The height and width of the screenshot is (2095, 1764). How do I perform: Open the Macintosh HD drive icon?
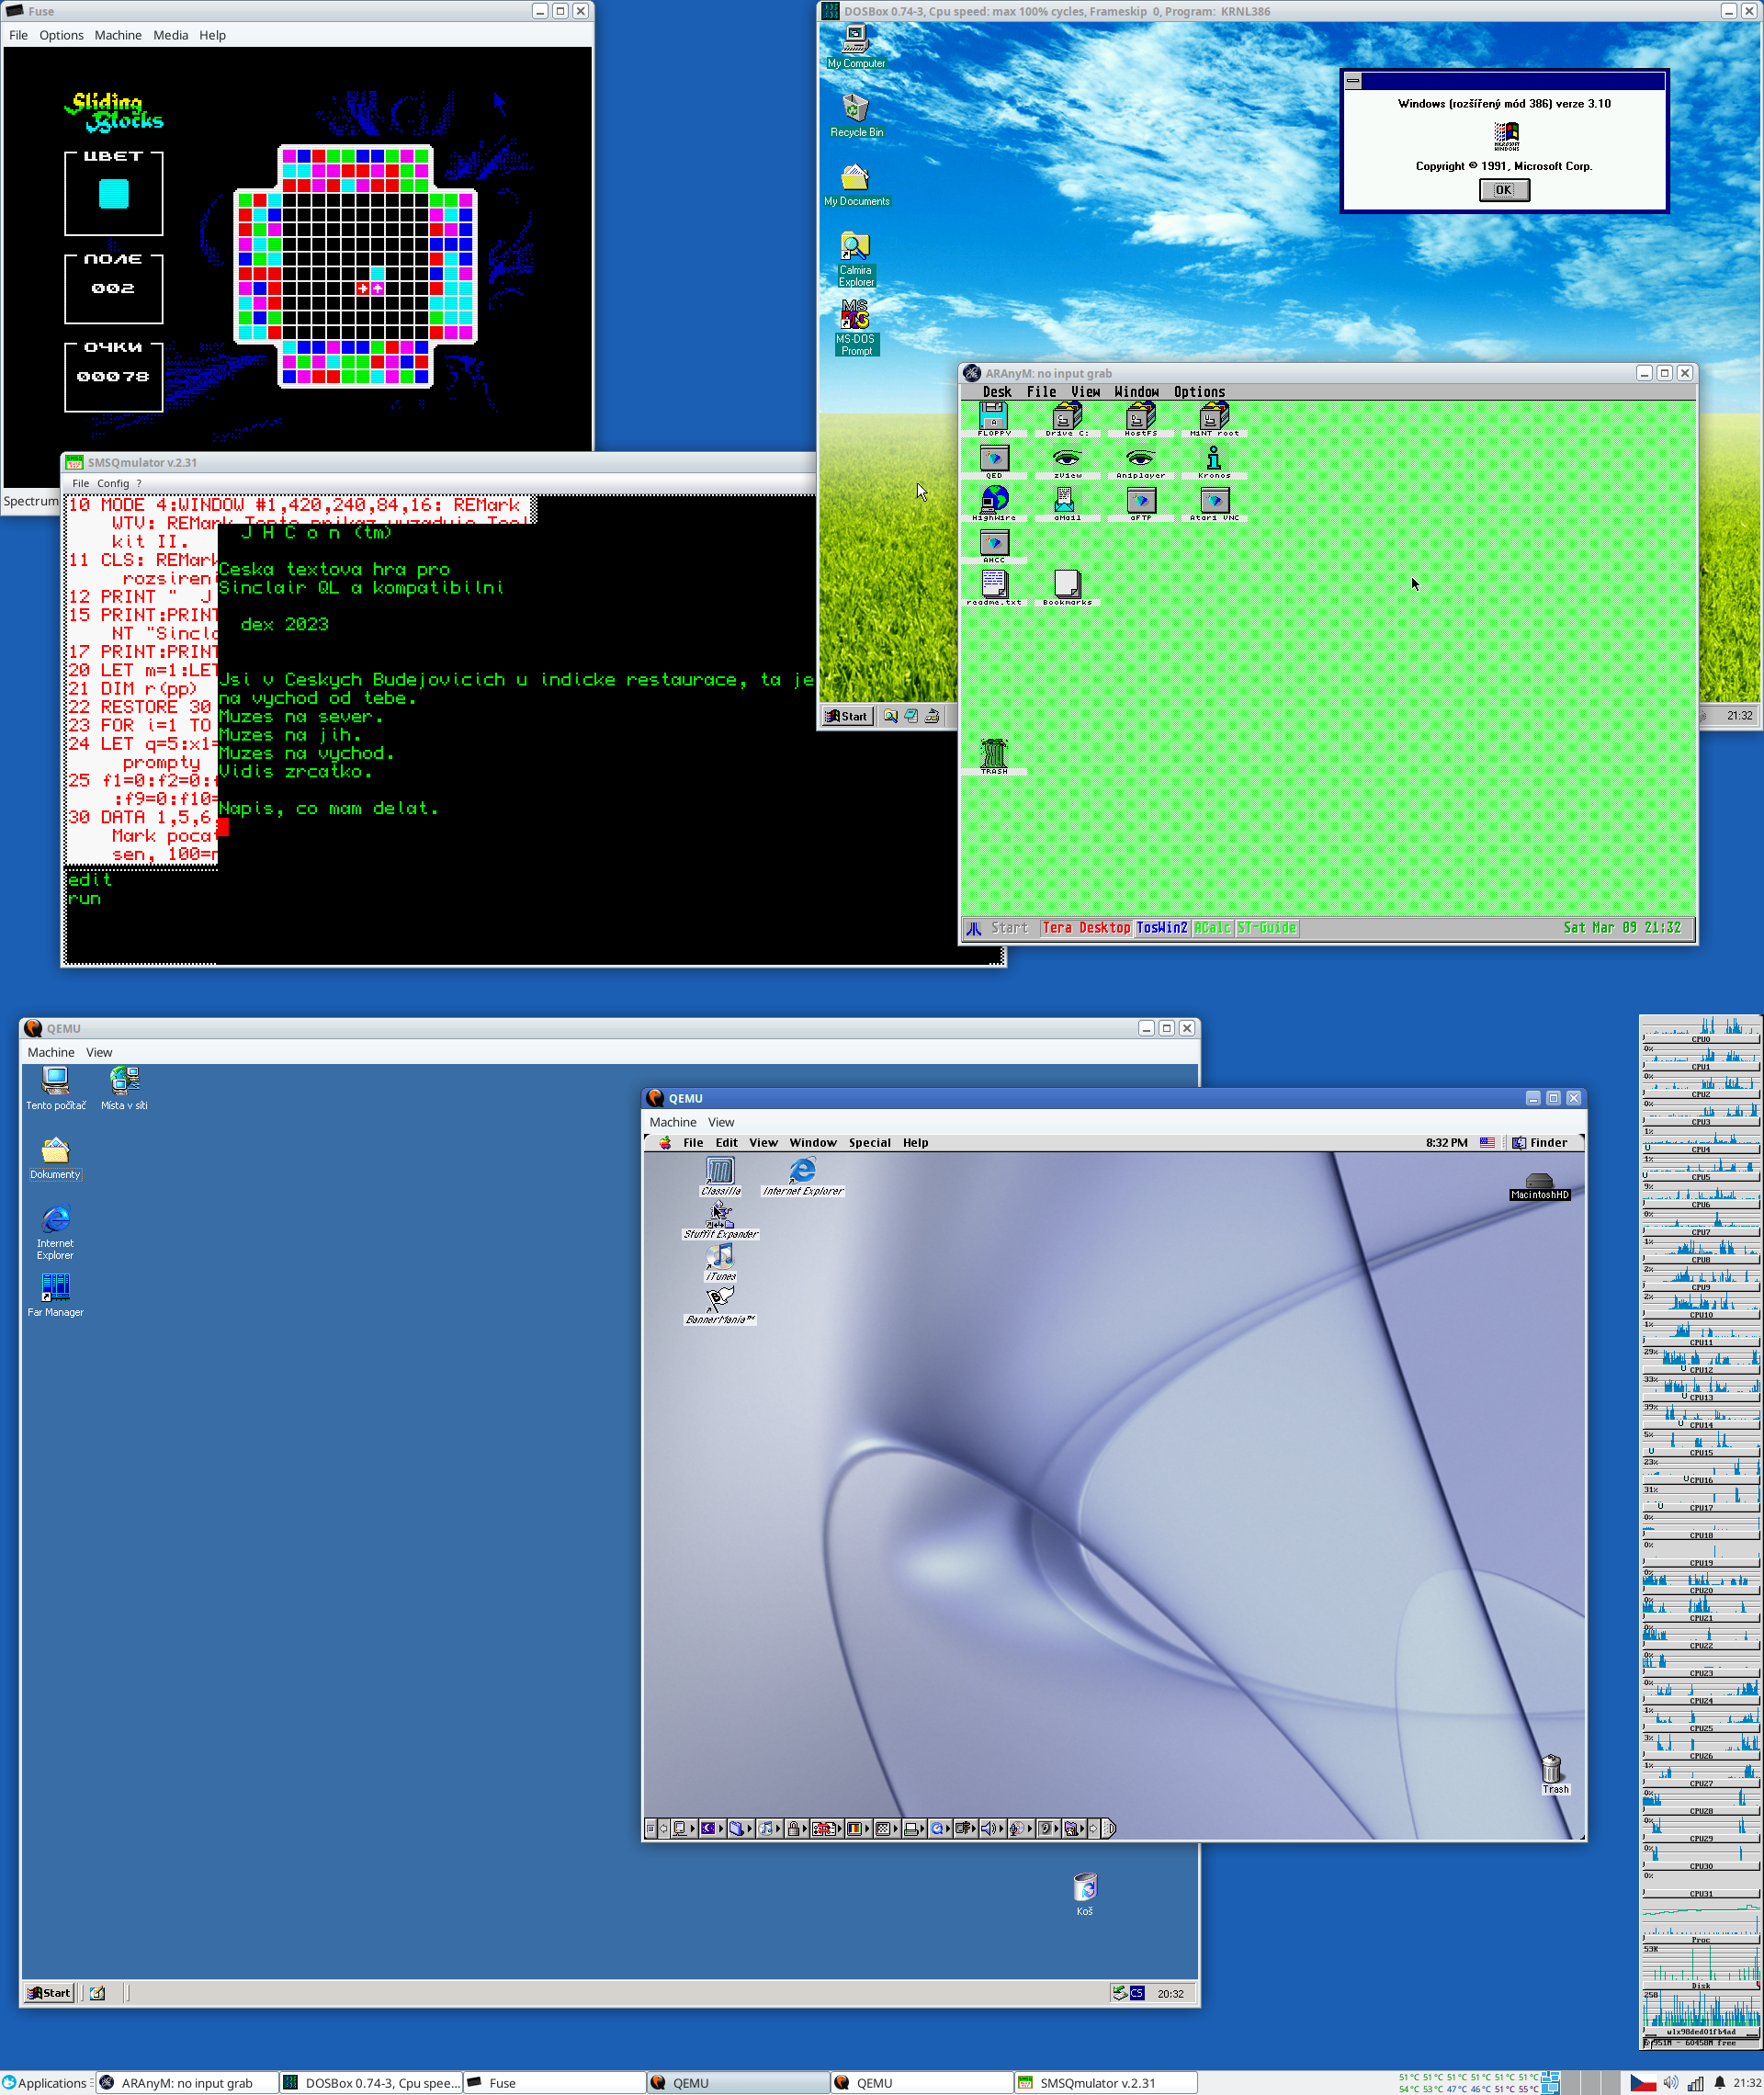[x=1538, y=1181]
